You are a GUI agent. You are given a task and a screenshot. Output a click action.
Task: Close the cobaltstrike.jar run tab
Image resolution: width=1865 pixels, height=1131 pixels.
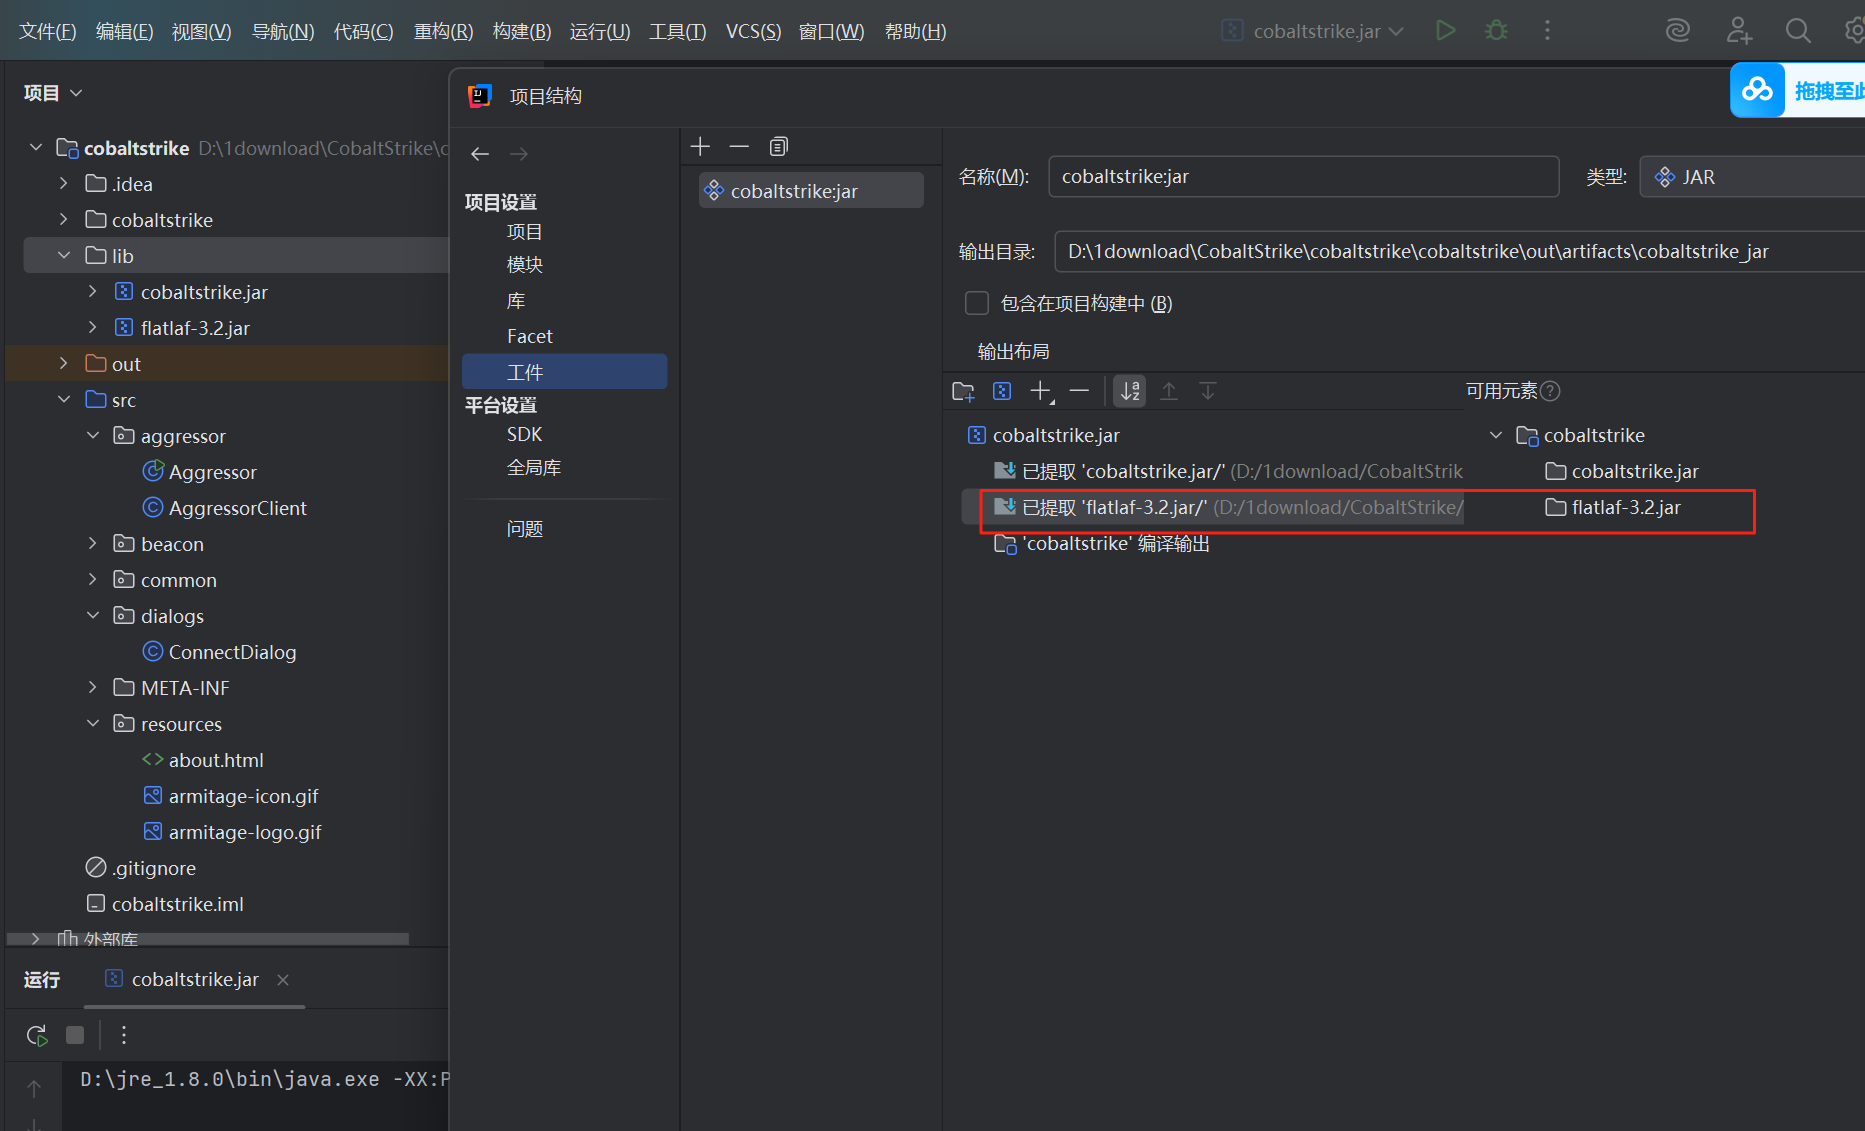pyautogui.click(x=283, y=980)
